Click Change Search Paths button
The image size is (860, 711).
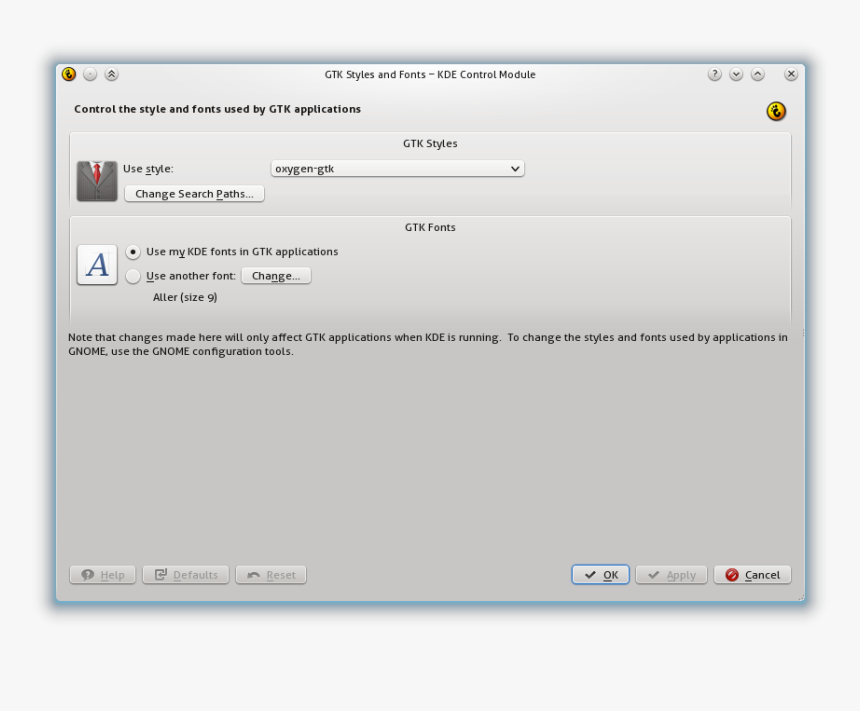click(x=194, y=194)
